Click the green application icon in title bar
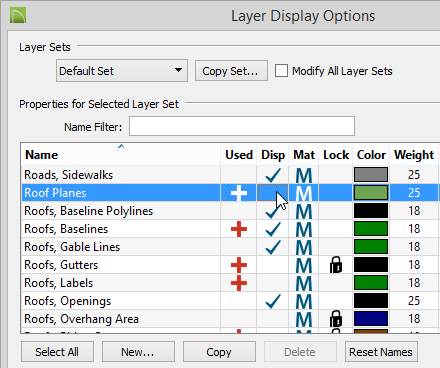 (x=18, y=16)
